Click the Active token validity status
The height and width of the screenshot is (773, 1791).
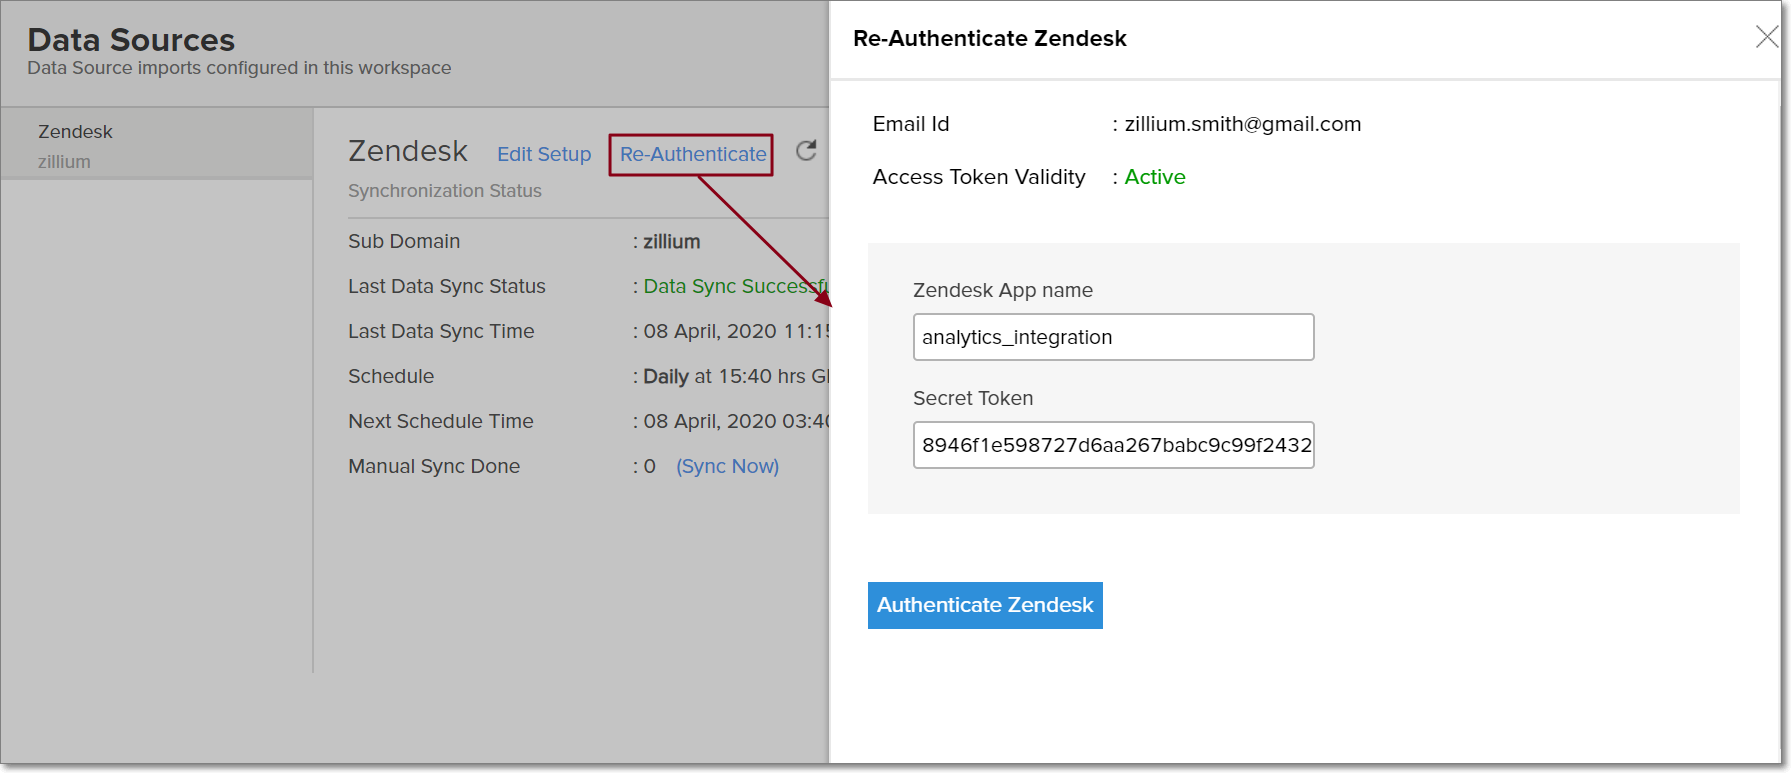(x=1155, y=177)
